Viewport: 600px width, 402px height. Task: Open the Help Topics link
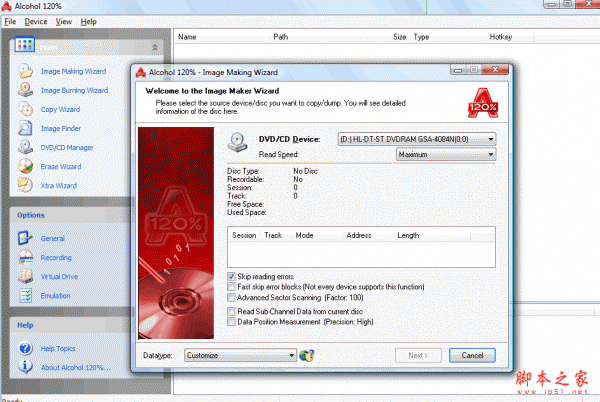[x=58, y=348]
